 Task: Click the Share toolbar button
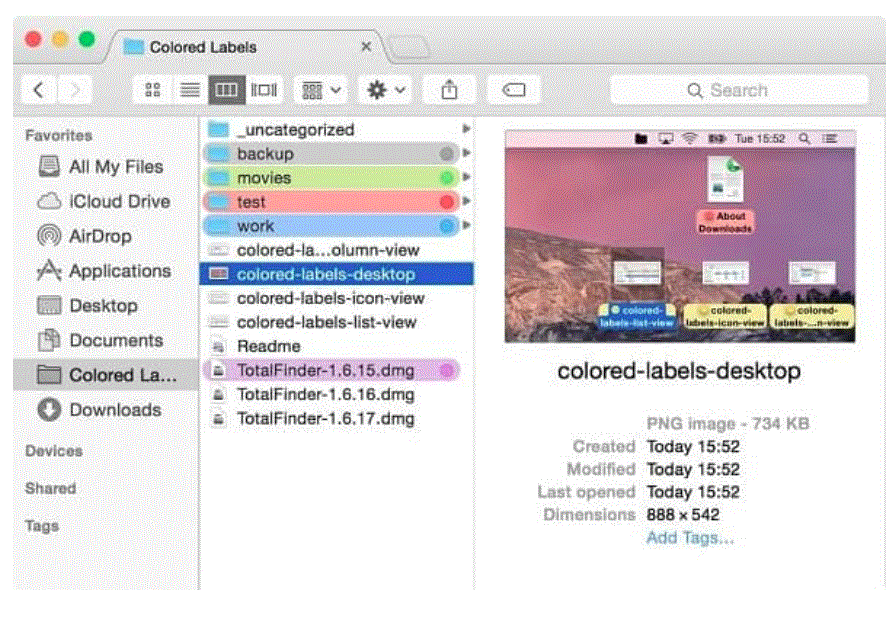tap(449, 90)
